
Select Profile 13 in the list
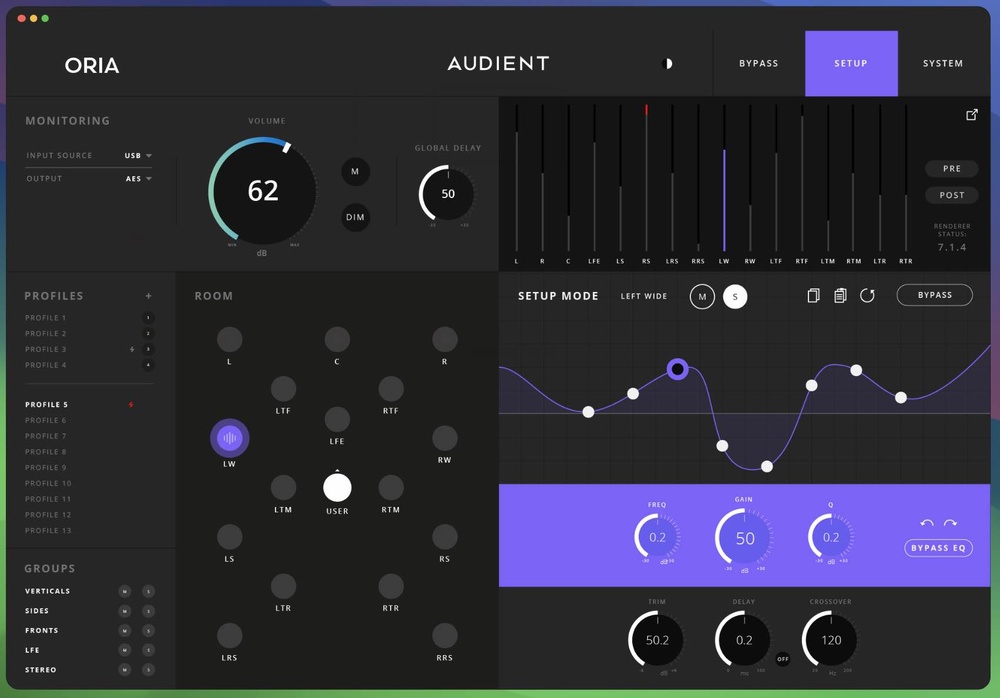click(48, 531)
